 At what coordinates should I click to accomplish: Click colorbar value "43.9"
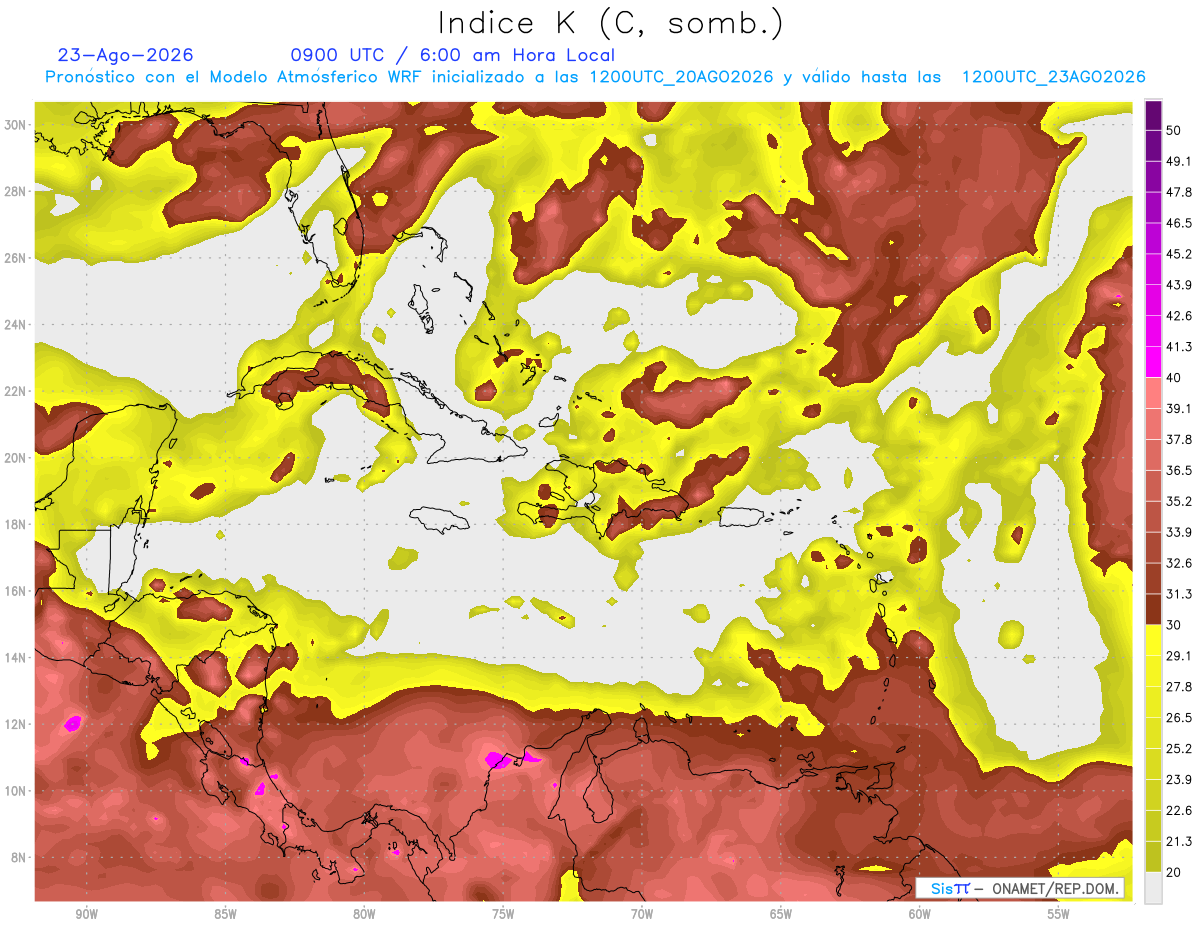coord(1179,285)
